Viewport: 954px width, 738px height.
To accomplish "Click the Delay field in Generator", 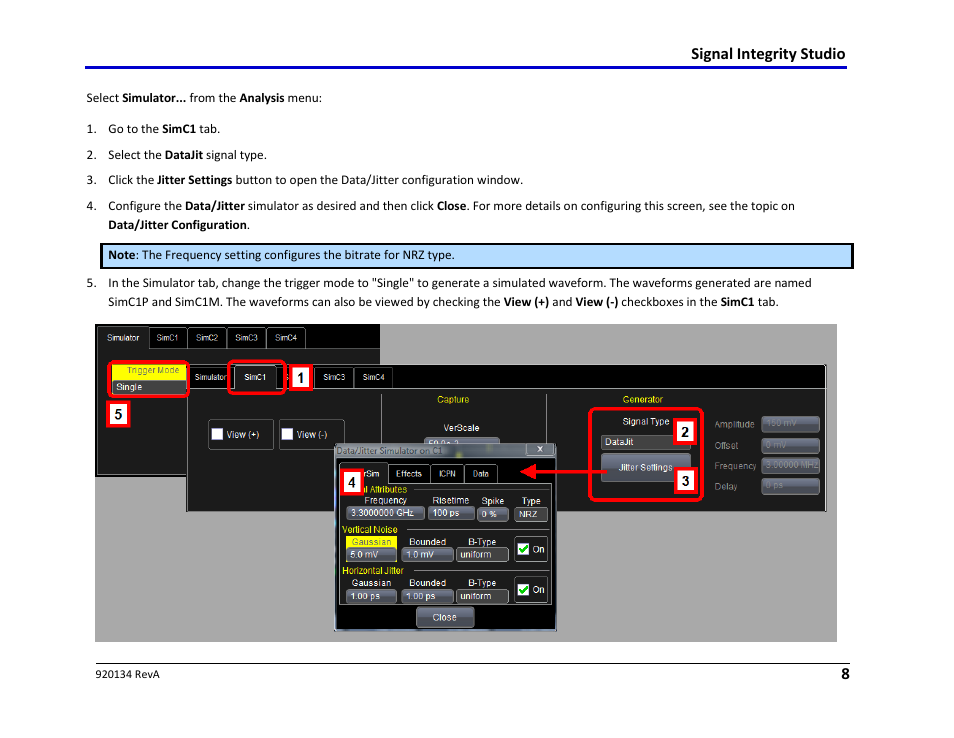I will click(790, 486).
